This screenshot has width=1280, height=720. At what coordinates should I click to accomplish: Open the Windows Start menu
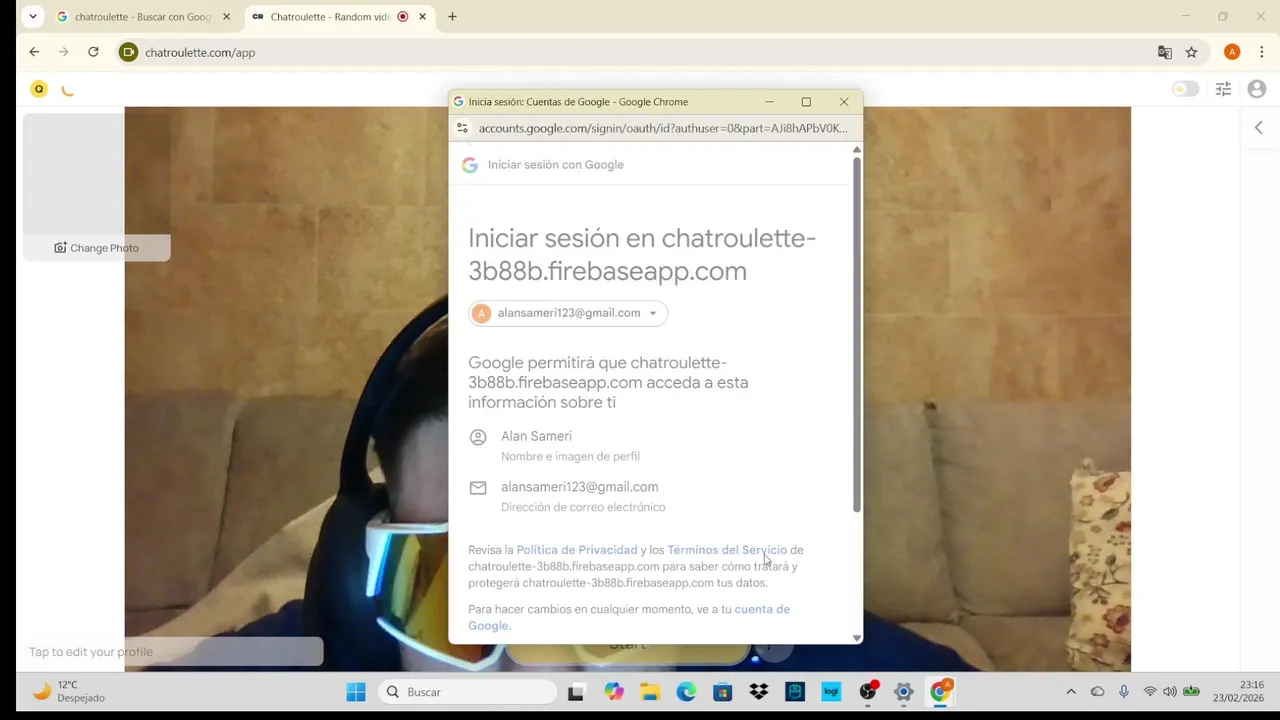[x=356, y=692]
